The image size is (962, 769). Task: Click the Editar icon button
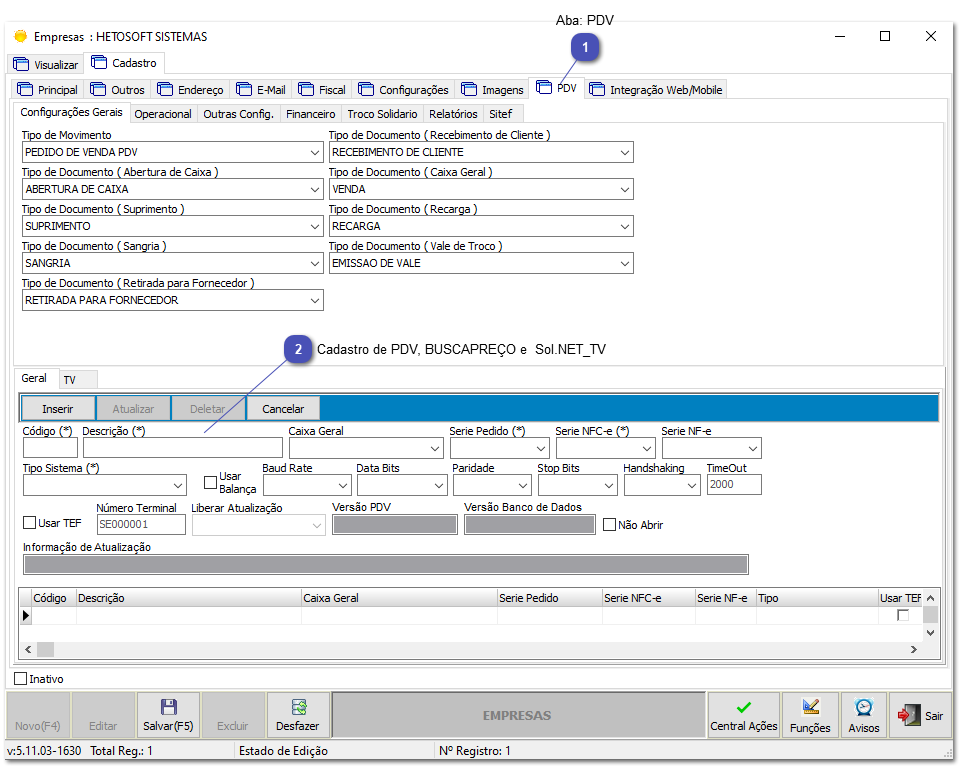[103, 714]
